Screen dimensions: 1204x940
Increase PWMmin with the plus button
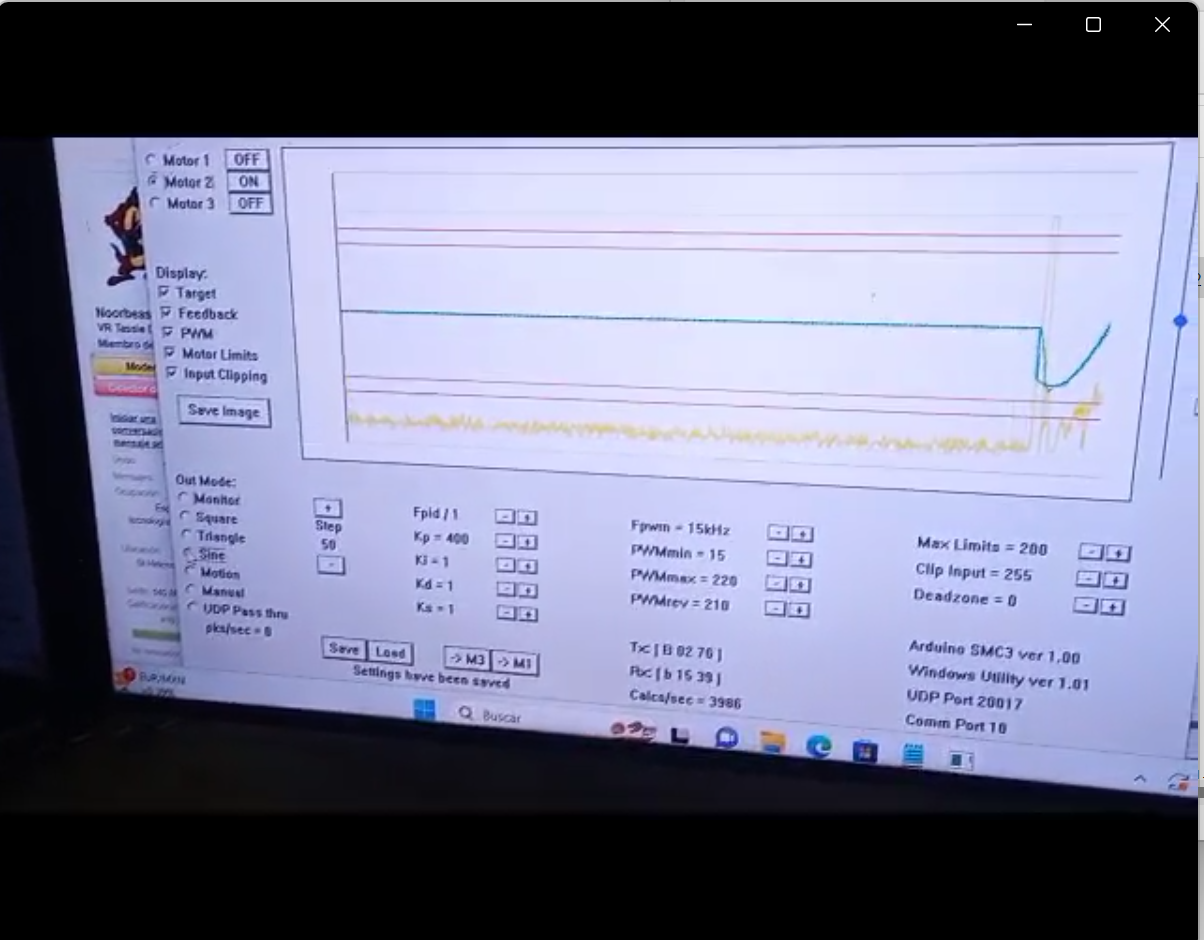801,559
